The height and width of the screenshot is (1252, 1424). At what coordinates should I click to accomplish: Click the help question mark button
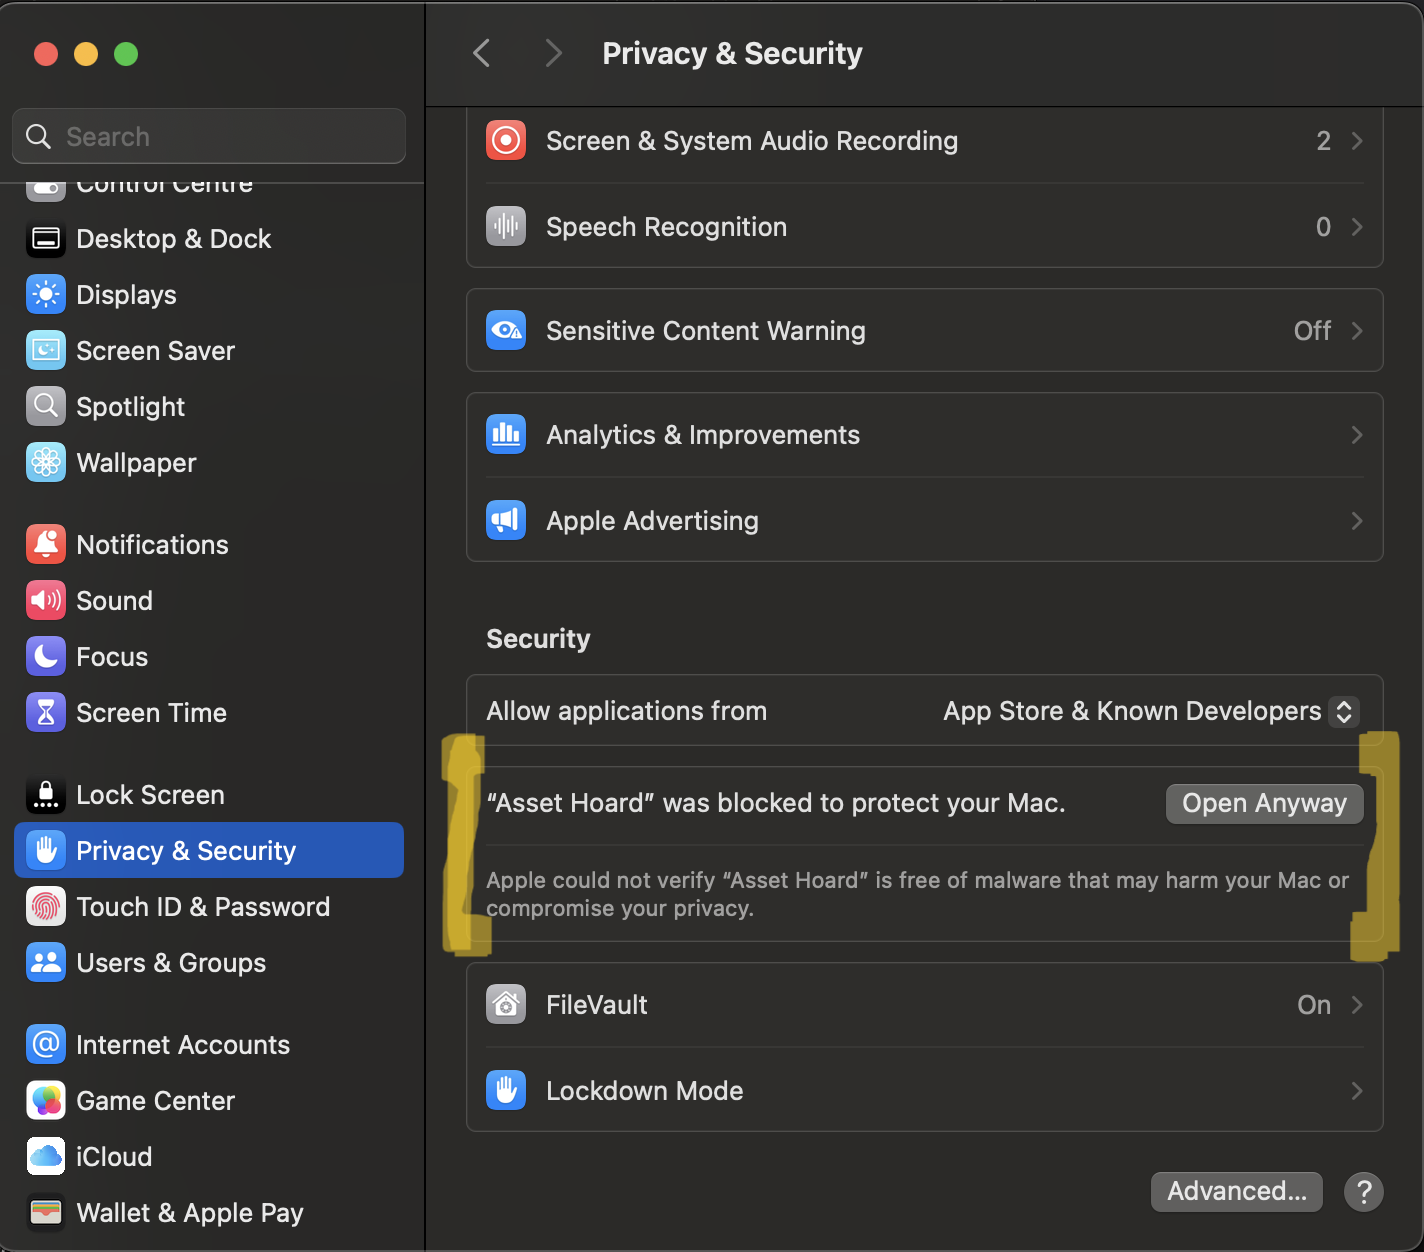point(1364,1191)
